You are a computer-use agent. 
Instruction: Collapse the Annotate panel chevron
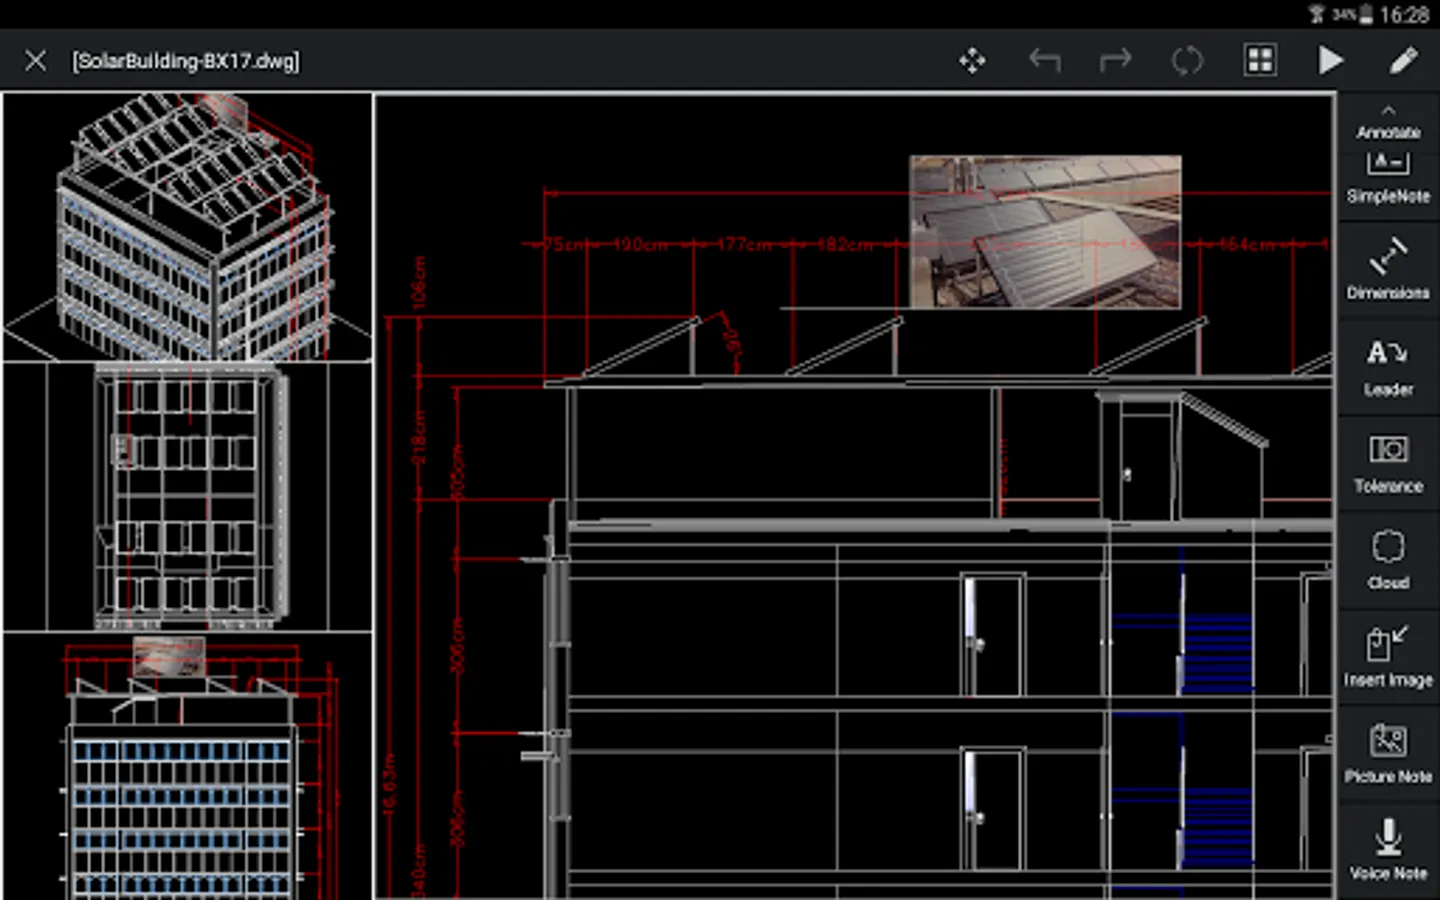(x=1388, y=111)
